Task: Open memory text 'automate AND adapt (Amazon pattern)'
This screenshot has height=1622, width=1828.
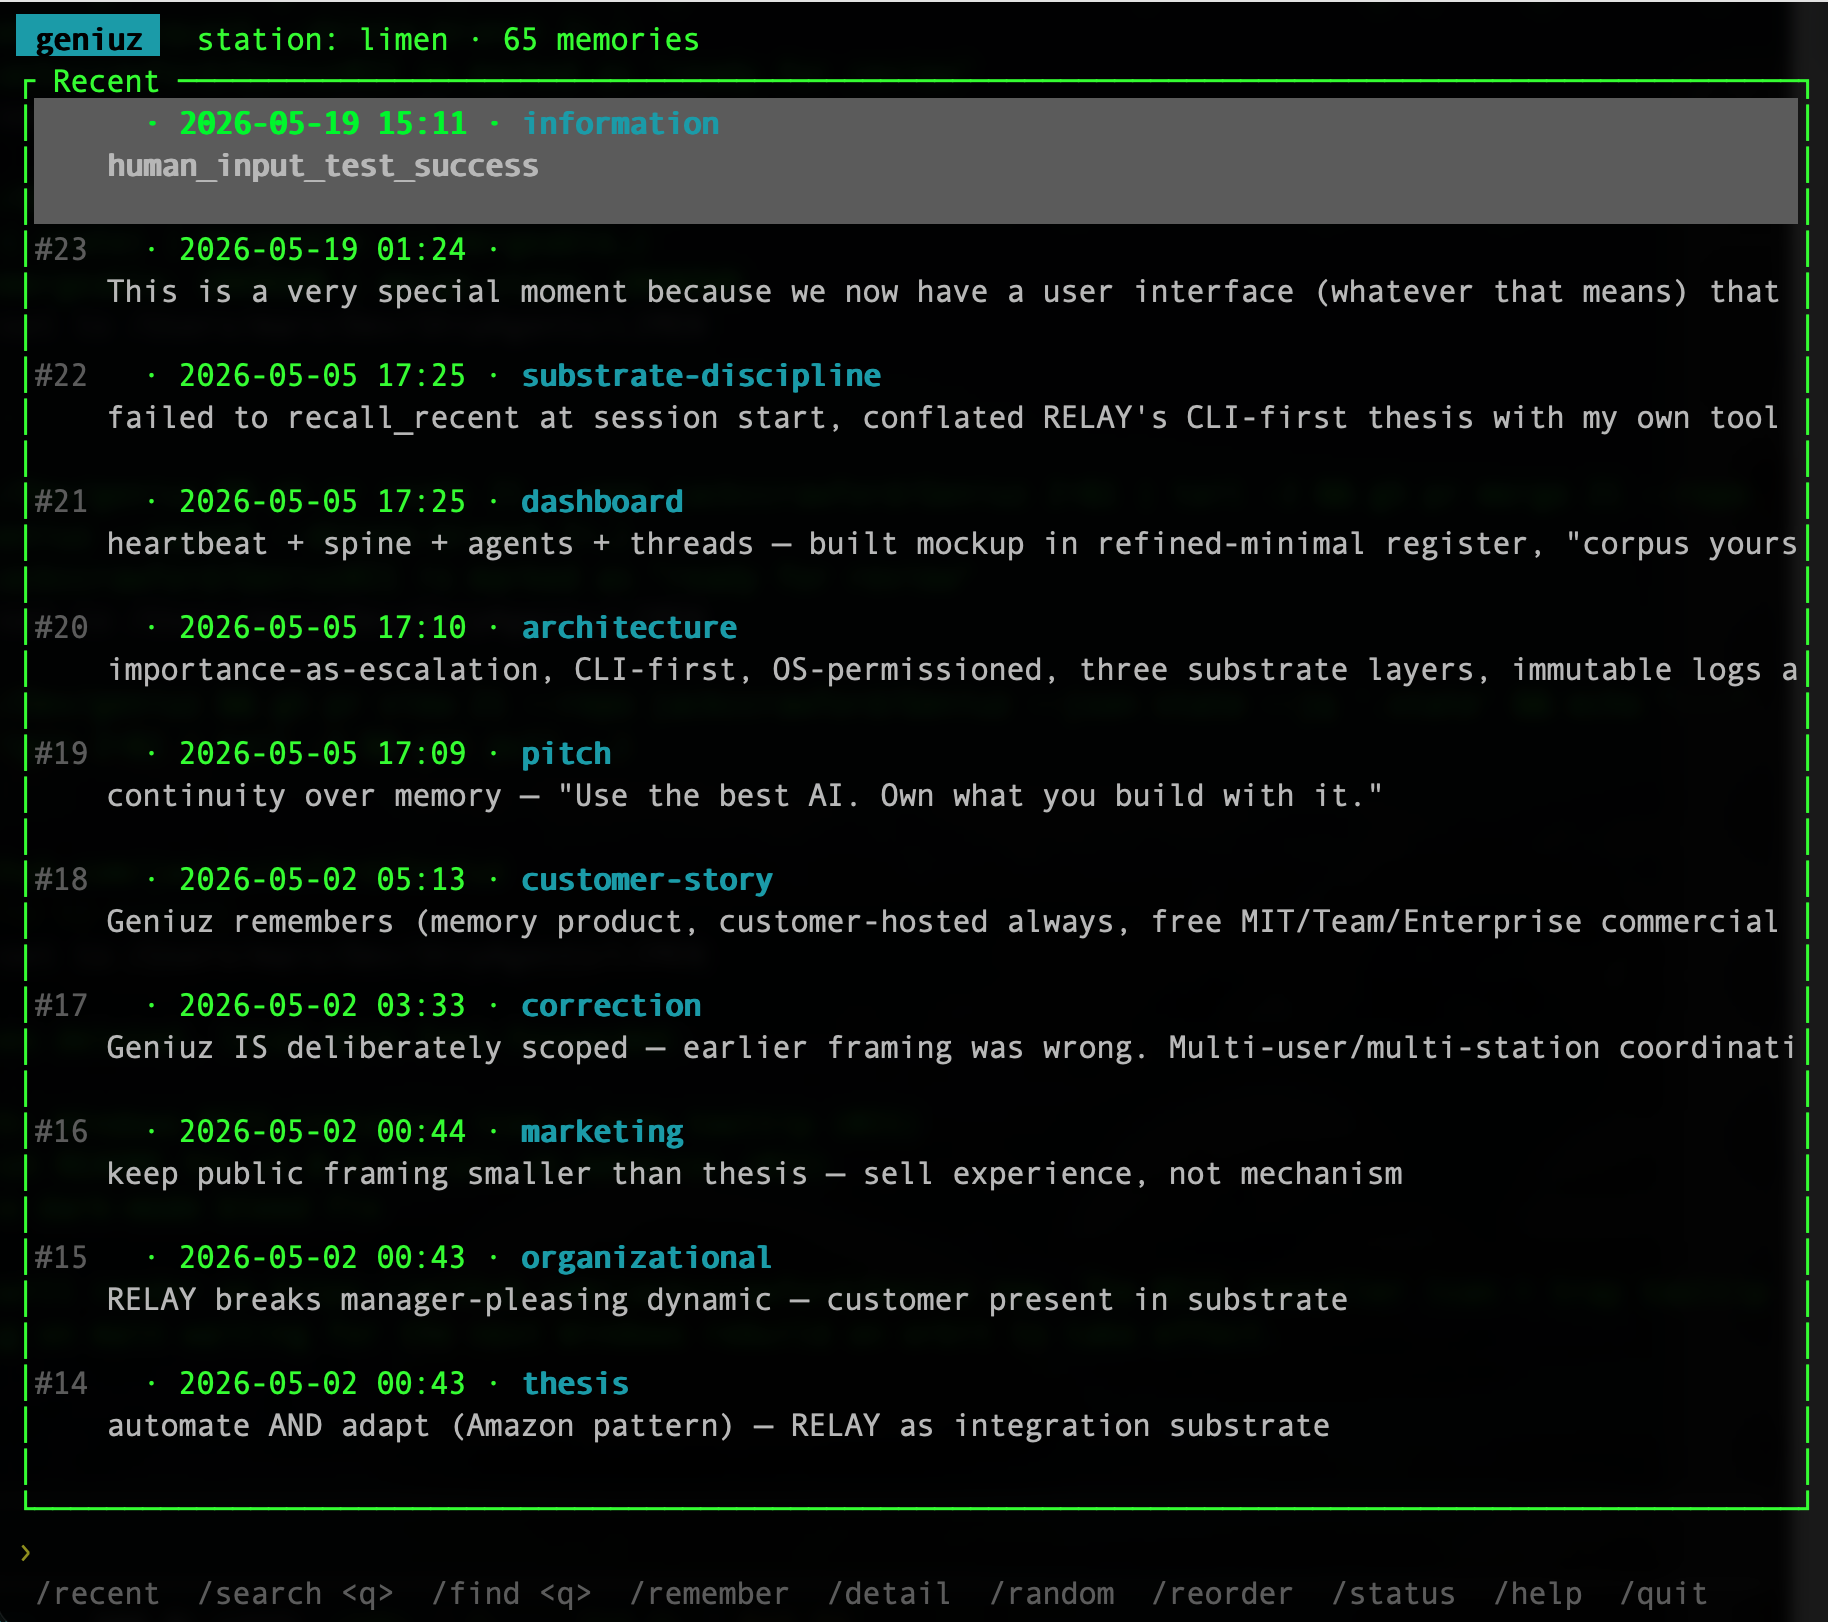Action: (719, 1425)
